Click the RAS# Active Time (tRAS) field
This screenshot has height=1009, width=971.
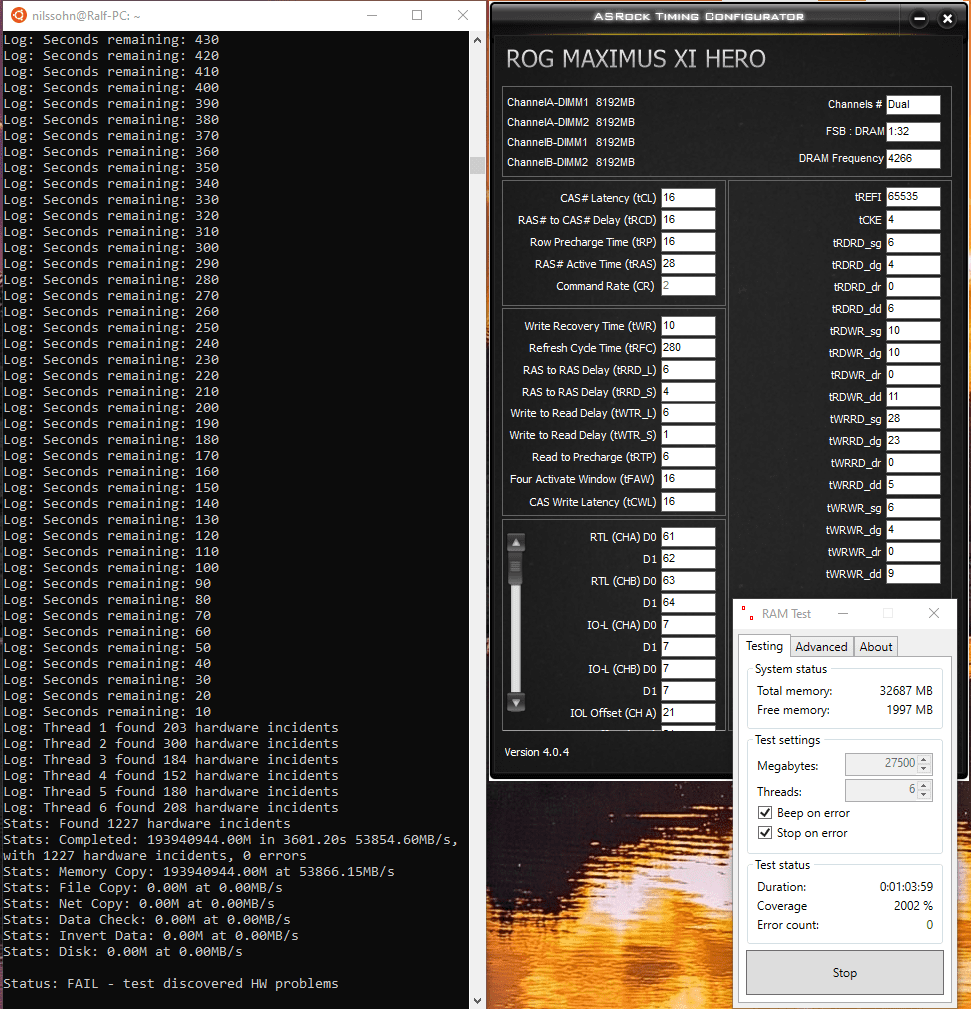pyautogui.click(x=688, y=263)
